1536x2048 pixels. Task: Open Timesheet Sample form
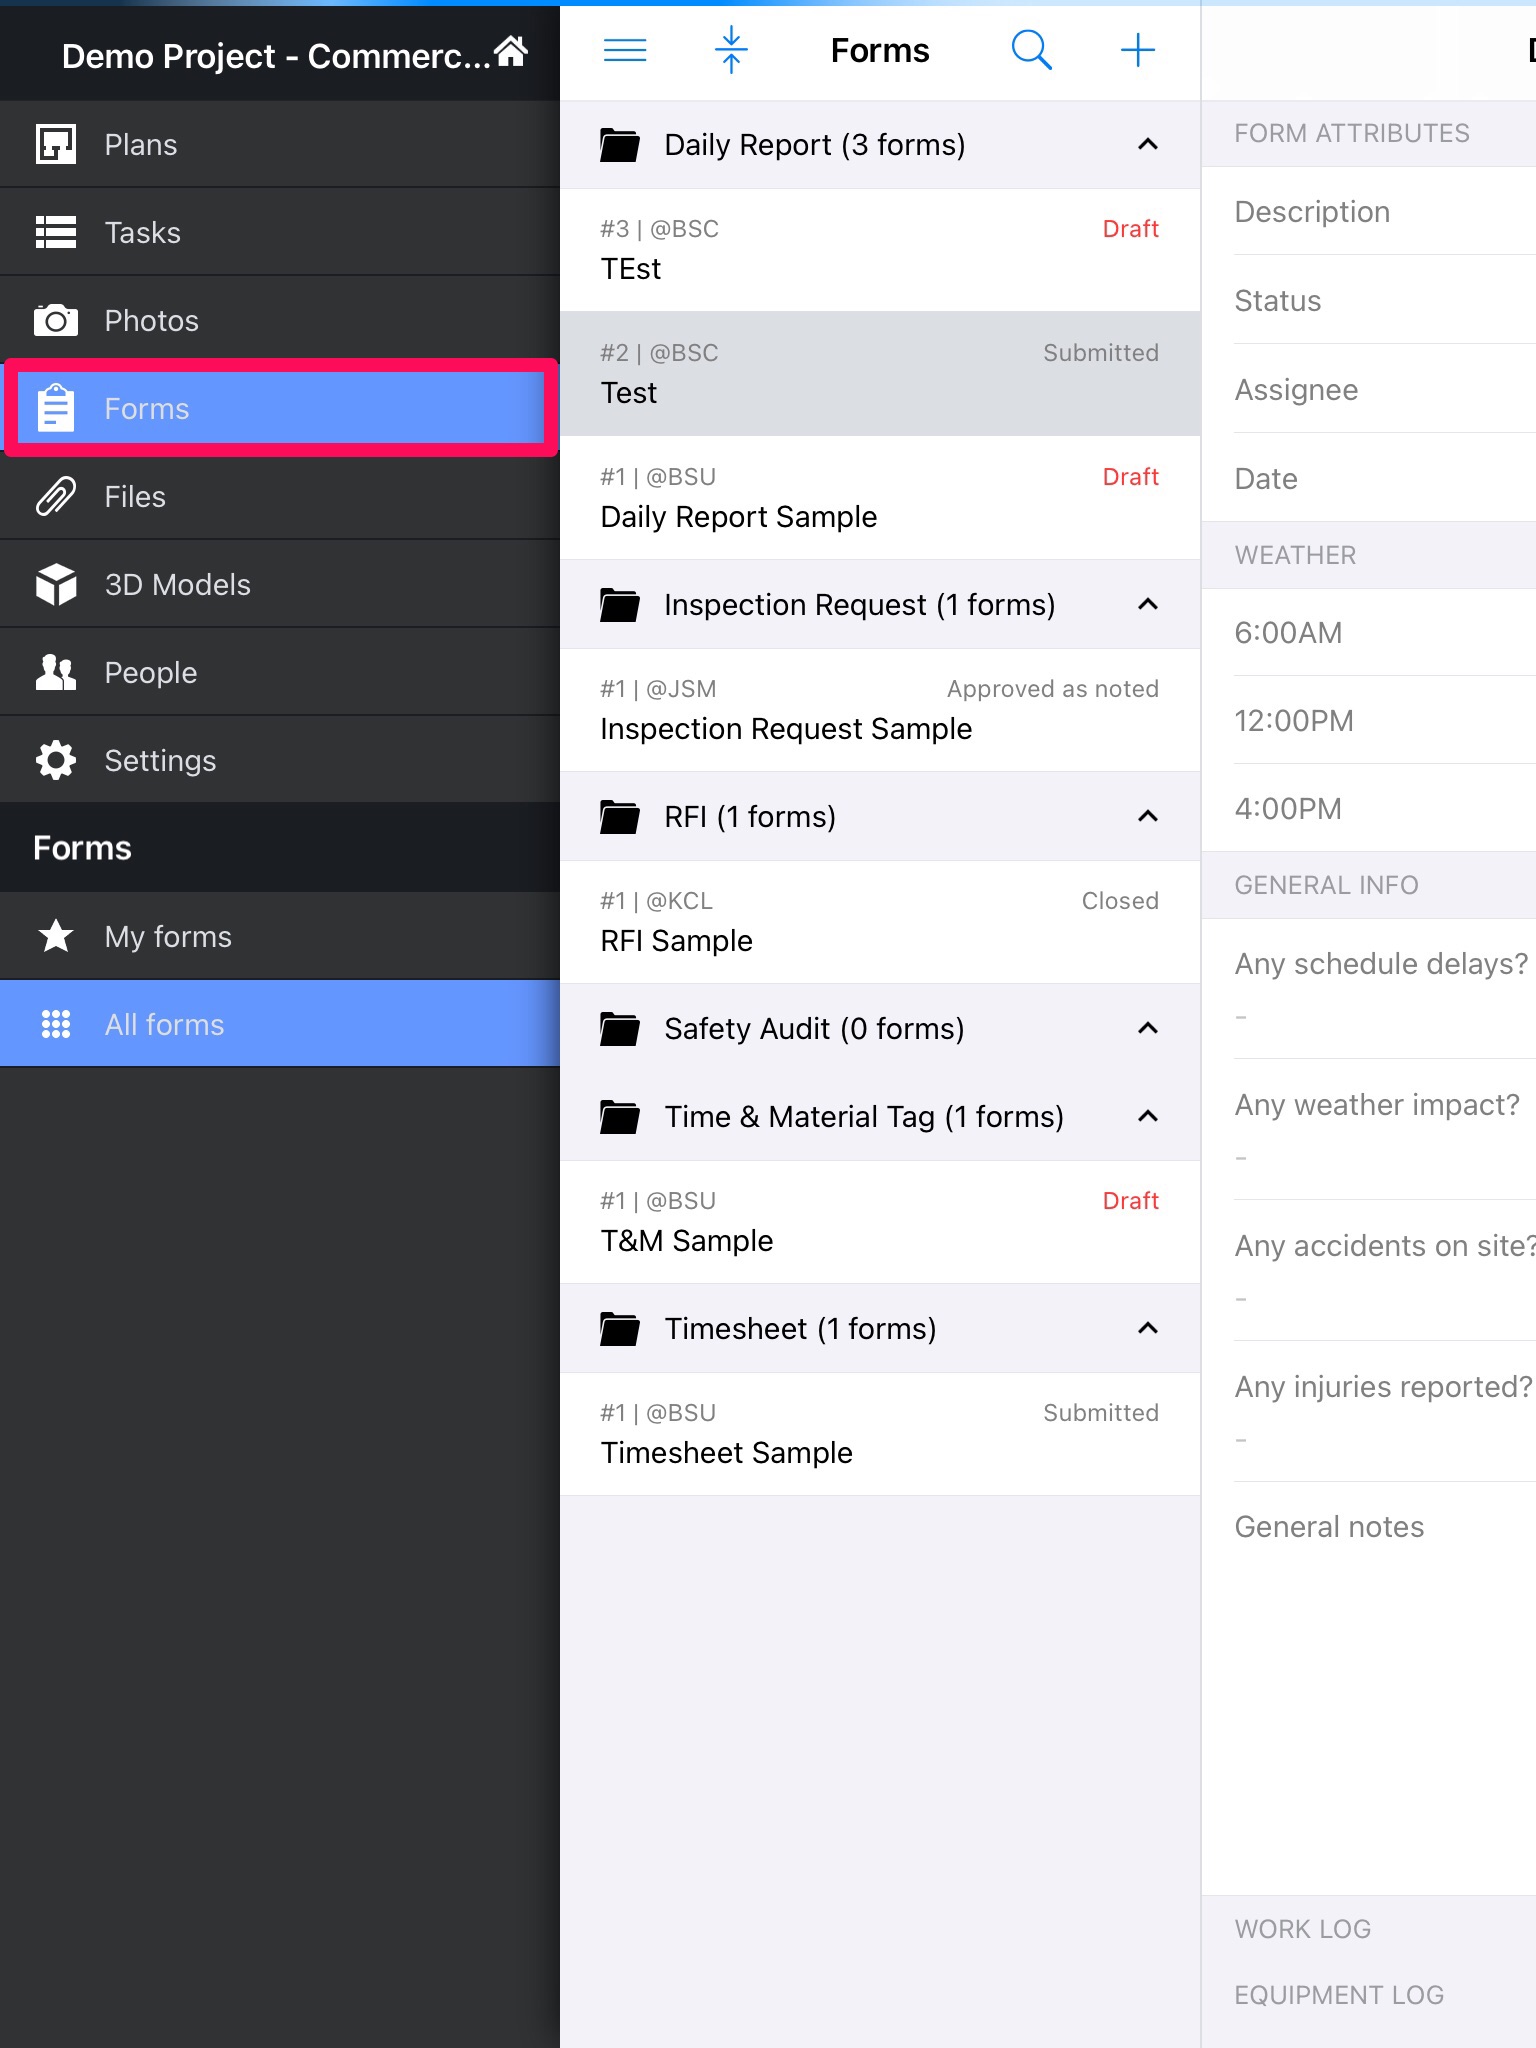(880, 1434)
